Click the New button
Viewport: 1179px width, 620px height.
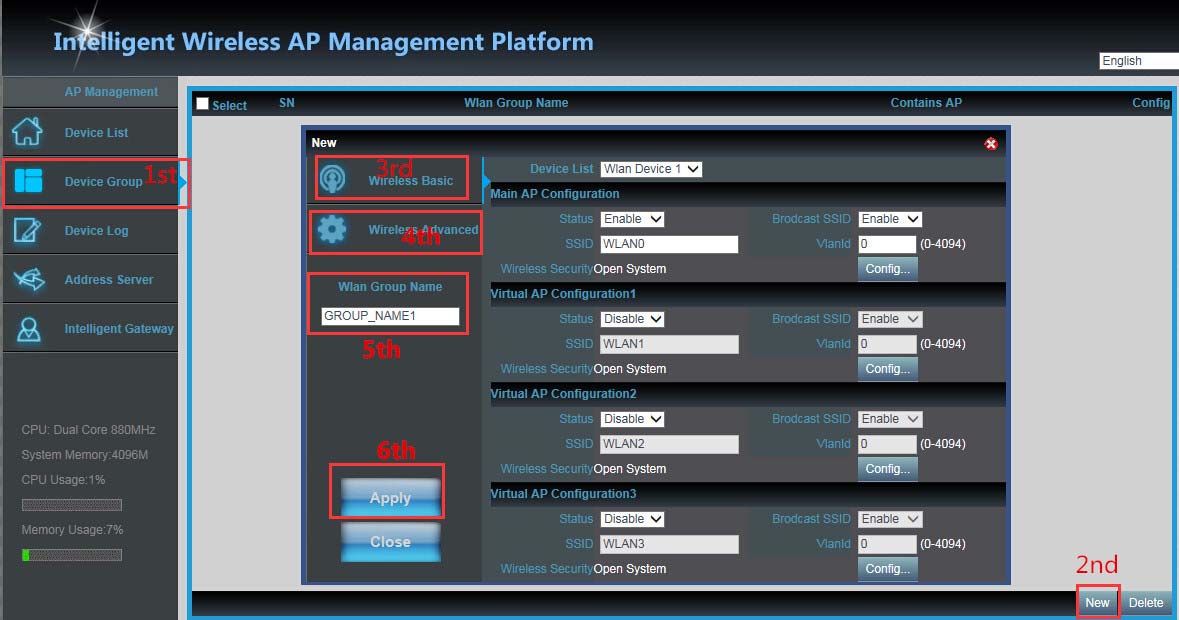click(1097, 602)
